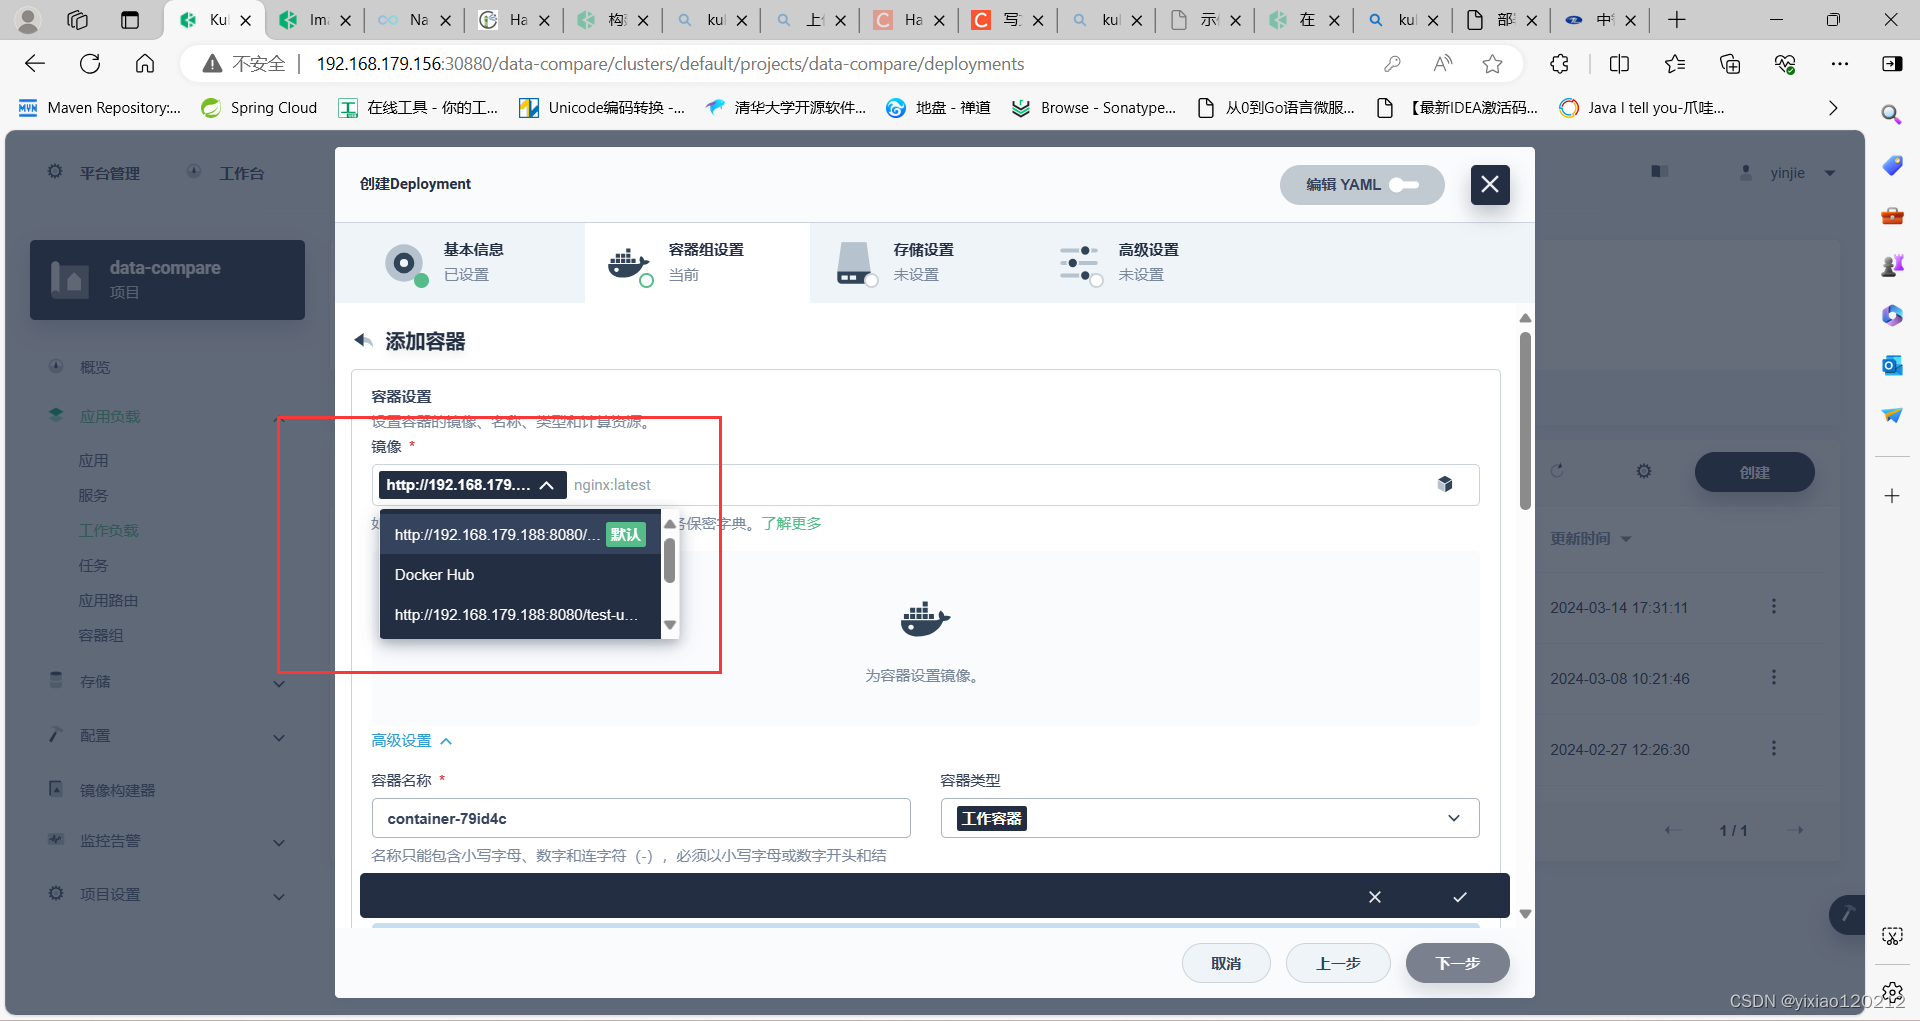This screenshot has width=1920, height=1021.
Task: Click the 镜像构建器 sidebar icon
Action: pos(56,788)
